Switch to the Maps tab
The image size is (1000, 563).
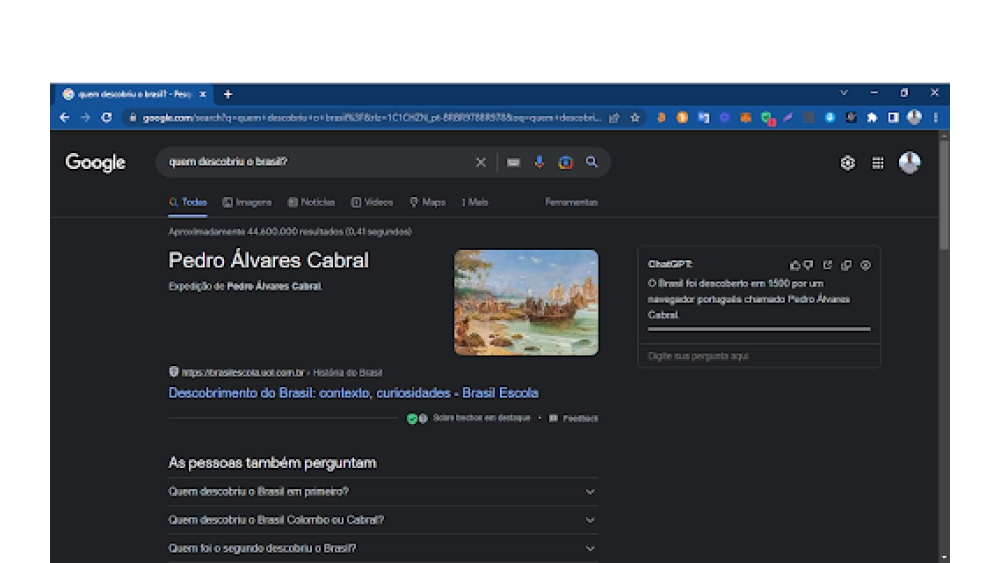coord(428,202)
